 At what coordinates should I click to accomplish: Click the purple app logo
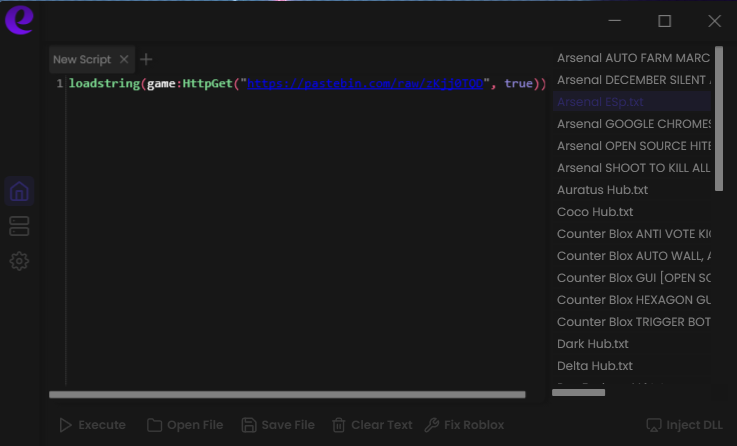point(19,20)
